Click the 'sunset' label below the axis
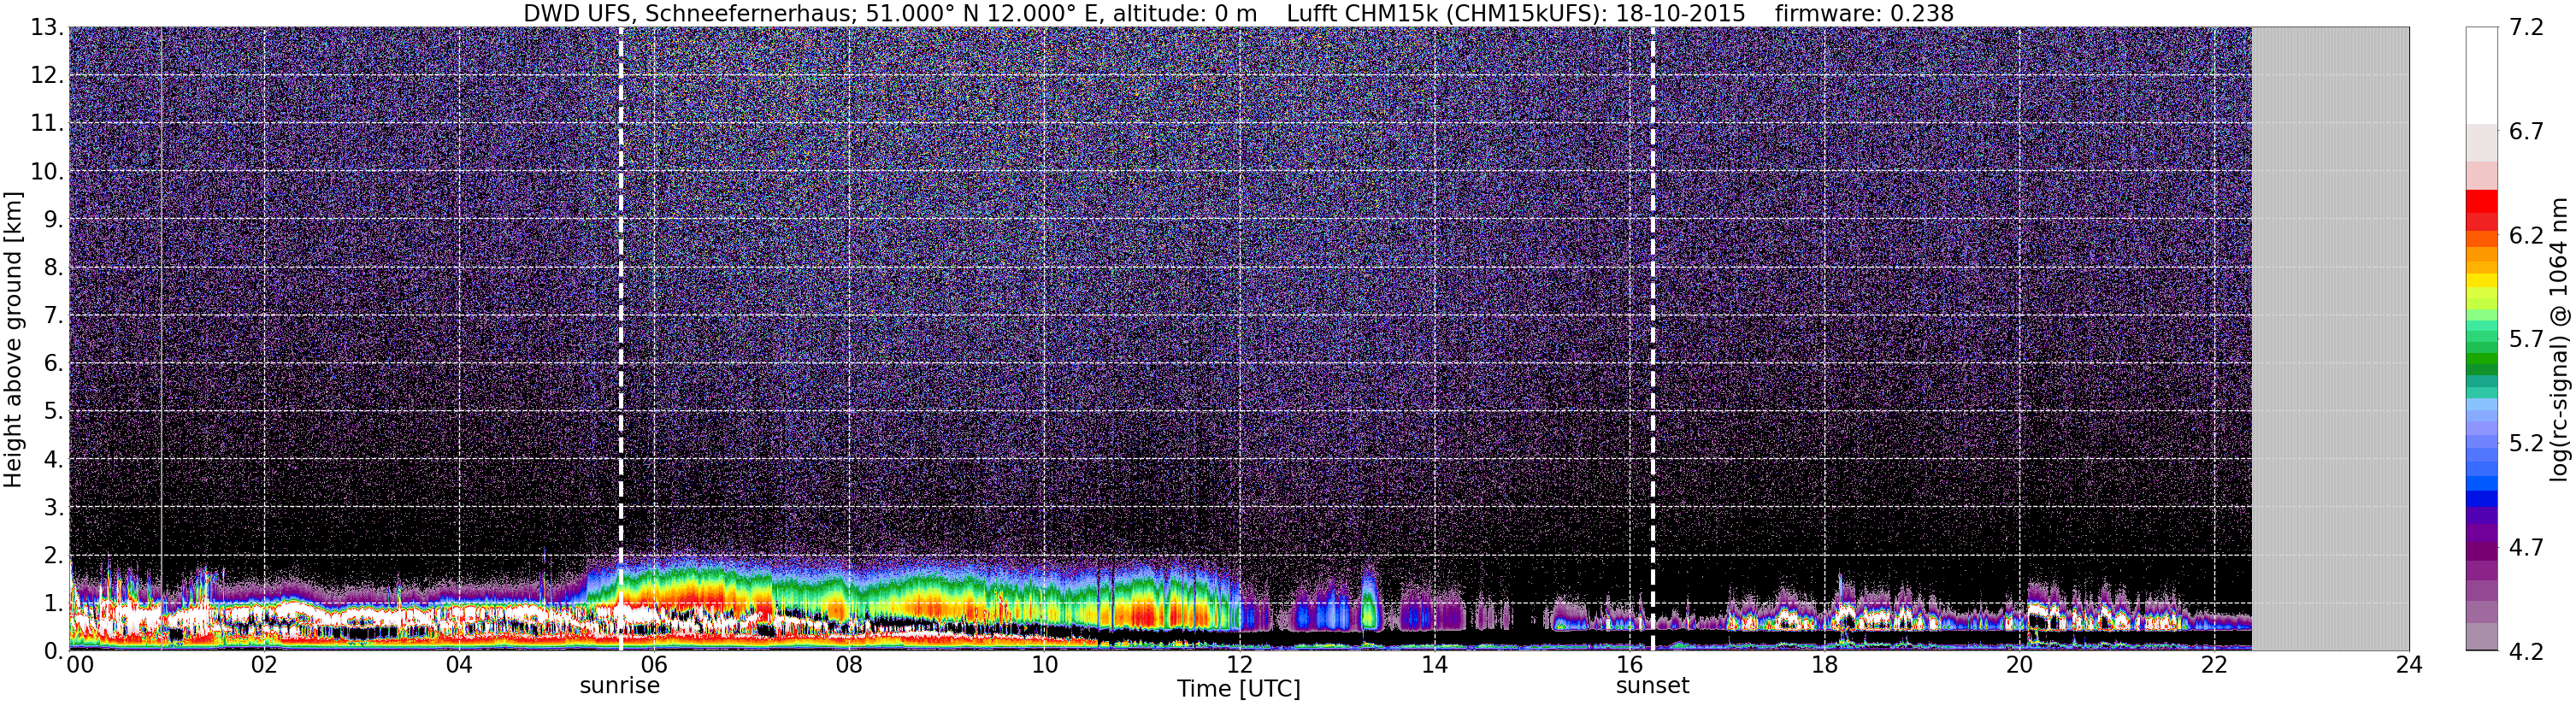The height and width of the screenshot is (706, 2576). tap(1652, 686)
